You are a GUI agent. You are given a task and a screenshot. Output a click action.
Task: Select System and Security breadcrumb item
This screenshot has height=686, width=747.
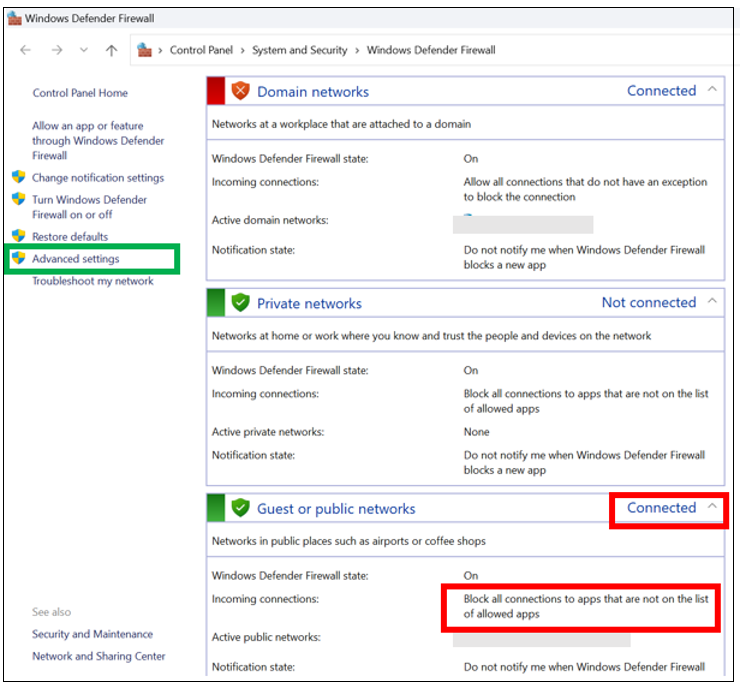point(299,50)
